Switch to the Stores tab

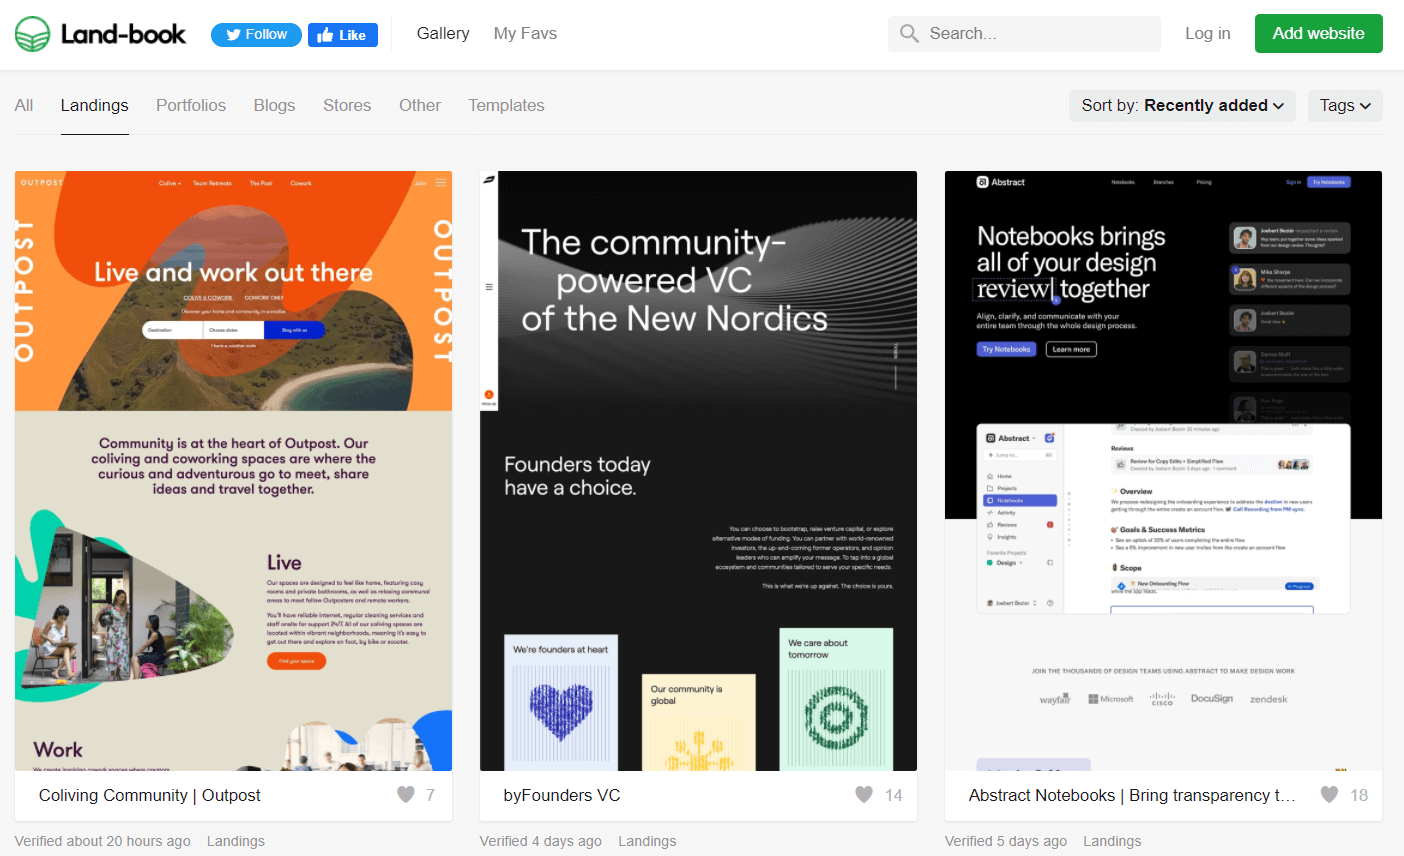tap(347, 105)
